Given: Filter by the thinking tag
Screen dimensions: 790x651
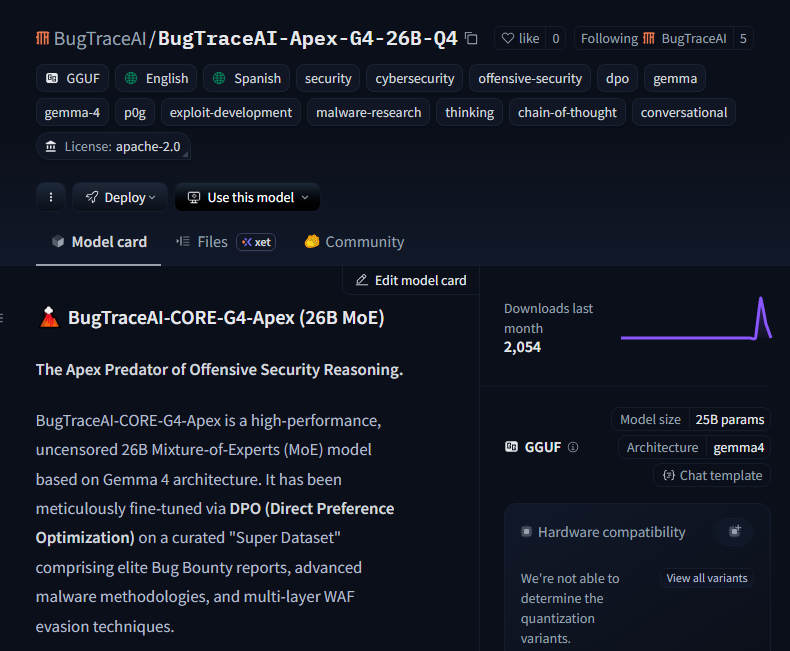Looking at the screenshot, I should coord(470,112).
